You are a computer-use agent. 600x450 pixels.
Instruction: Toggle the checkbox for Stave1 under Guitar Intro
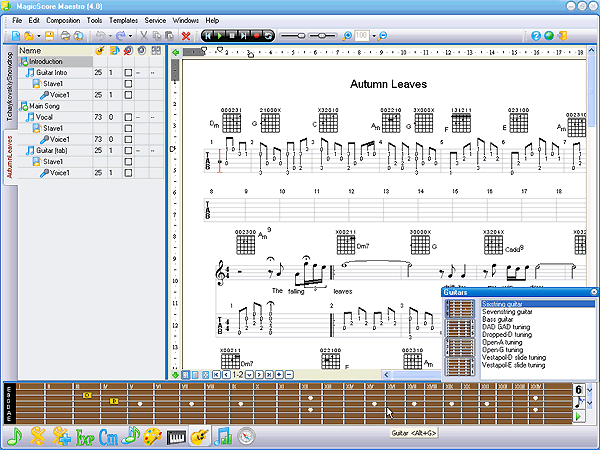click(x=128, y=83)
